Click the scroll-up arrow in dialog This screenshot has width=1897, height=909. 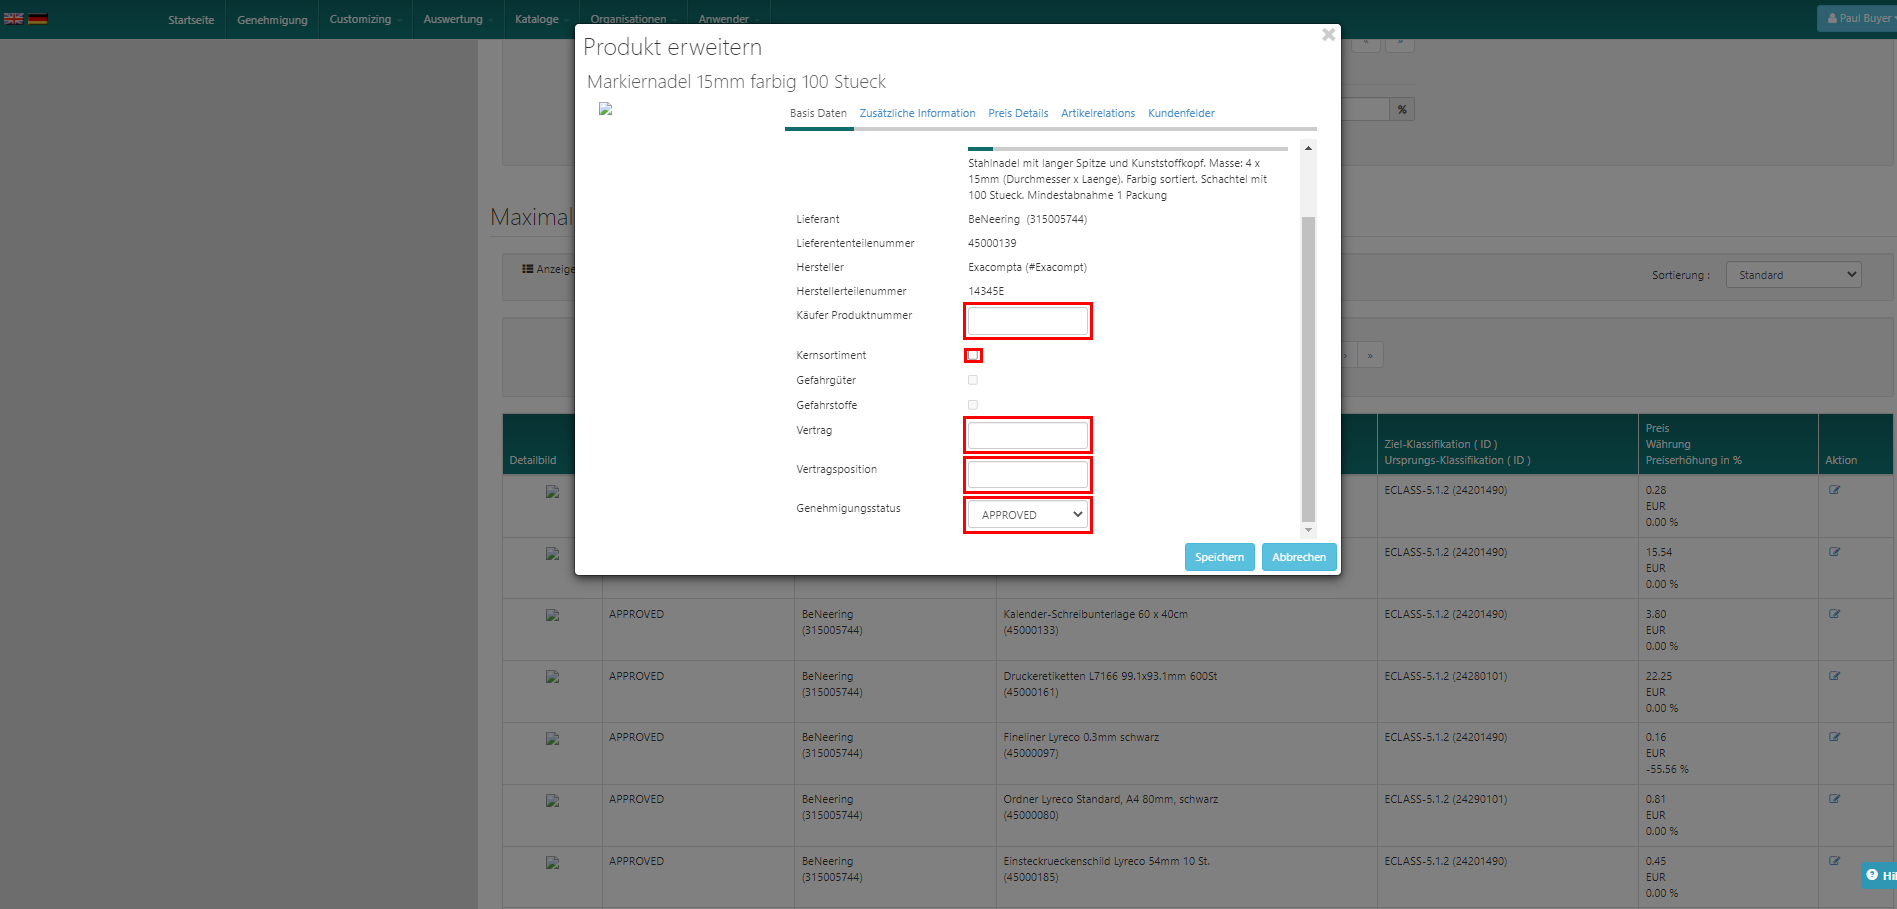point(1308,148)
